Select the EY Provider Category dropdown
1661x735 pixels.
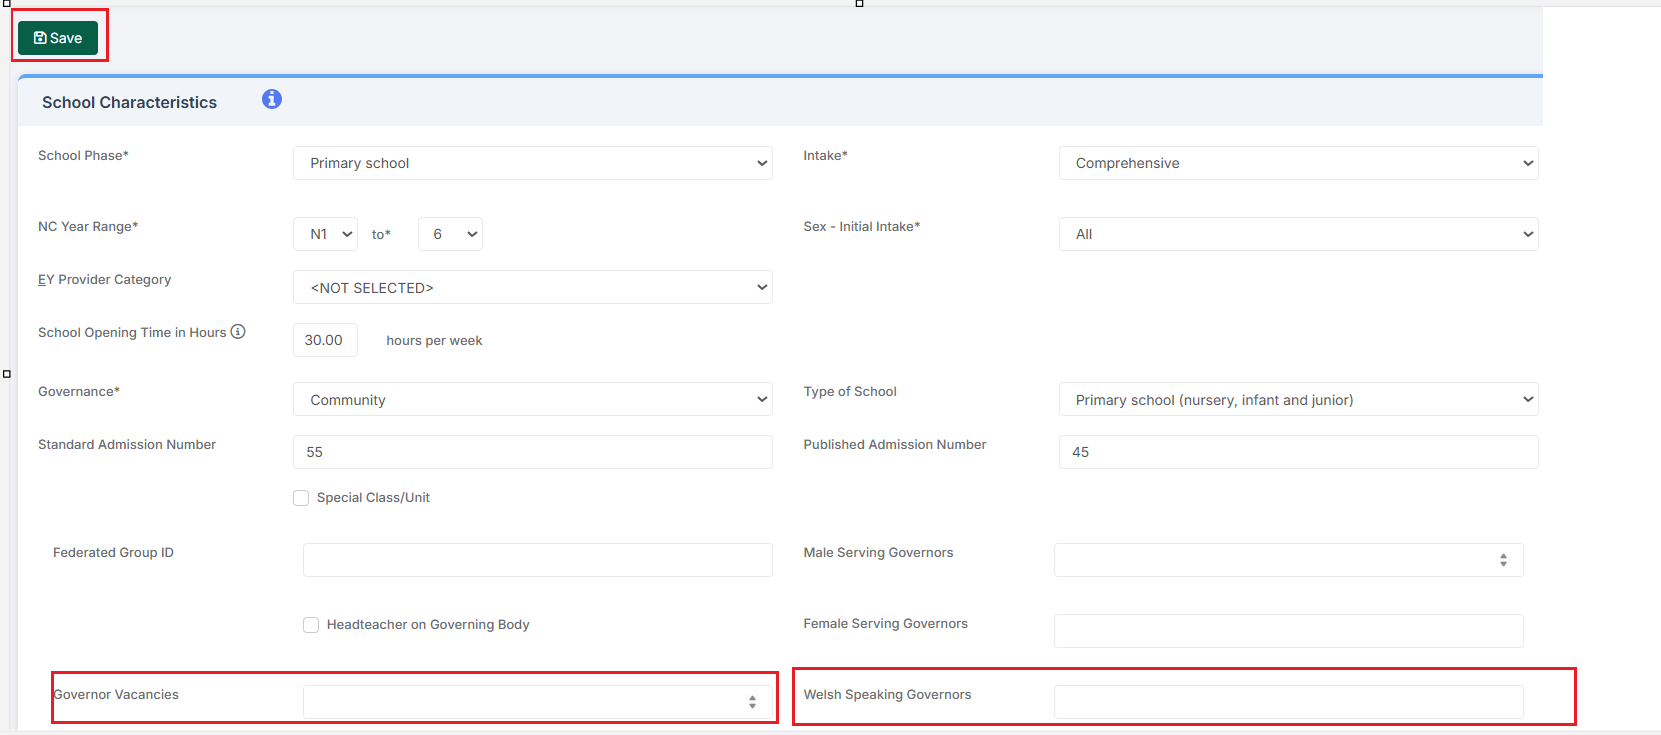(532, 287)
